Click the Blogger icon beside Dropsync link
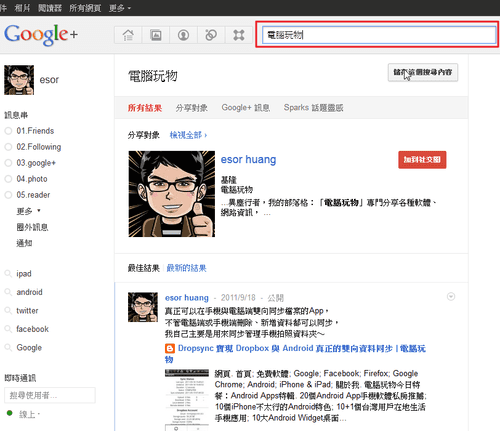This screenshot has width=500, height=431. pyautogui.click(x=170, y=349)
